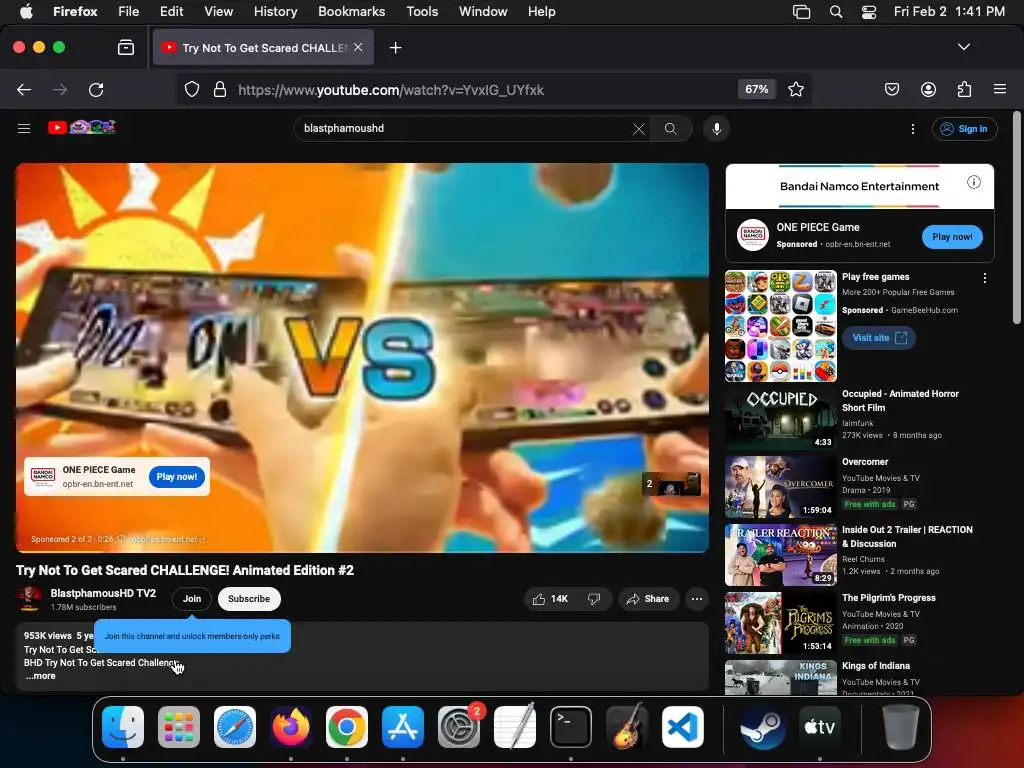This screenshot has height=768, width=1024.
Task: Clear the search box with X
Action: tap(639, 129)
